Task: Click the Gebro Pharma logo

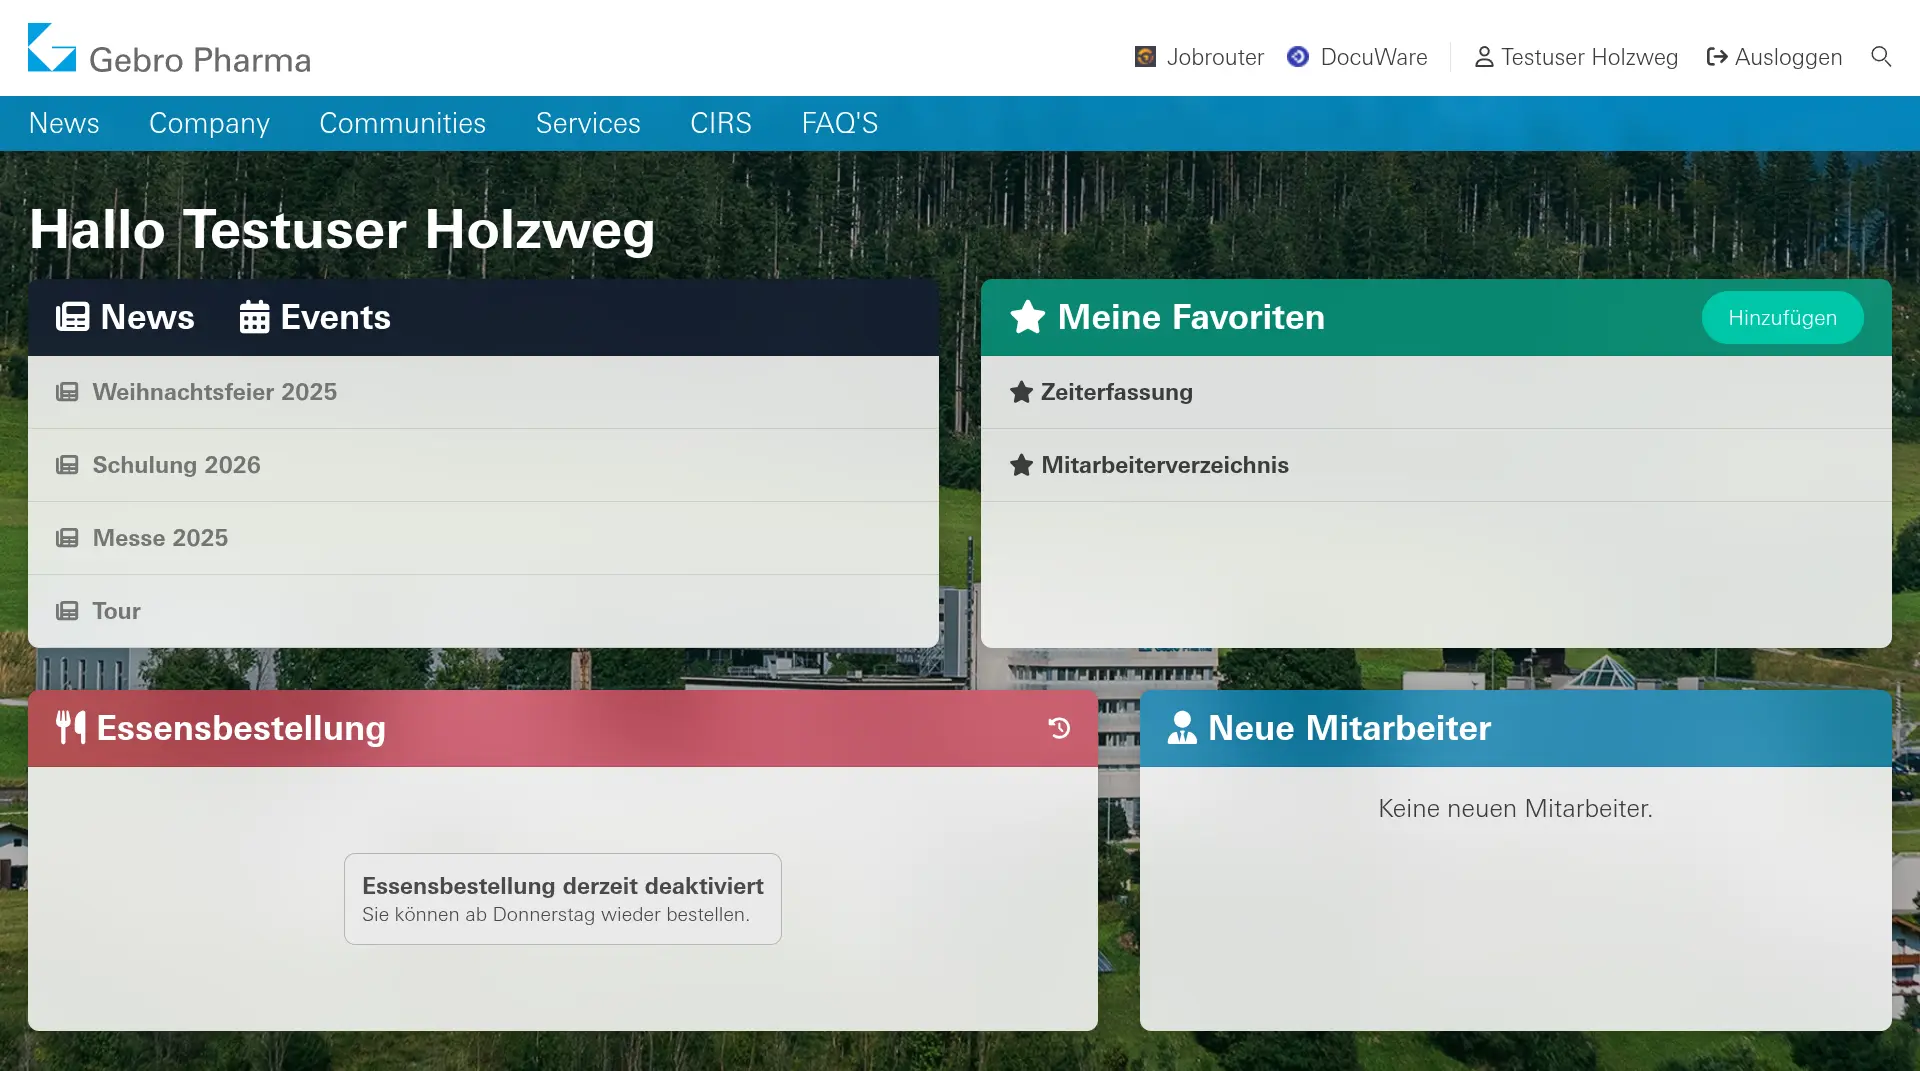Action: click(169, 49)
